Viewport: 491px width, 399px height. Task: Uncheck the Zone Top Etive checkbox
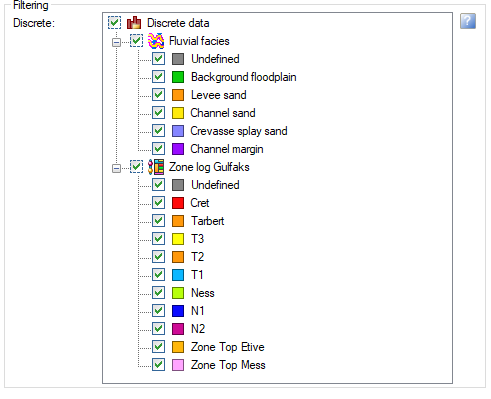click(158, 347)
